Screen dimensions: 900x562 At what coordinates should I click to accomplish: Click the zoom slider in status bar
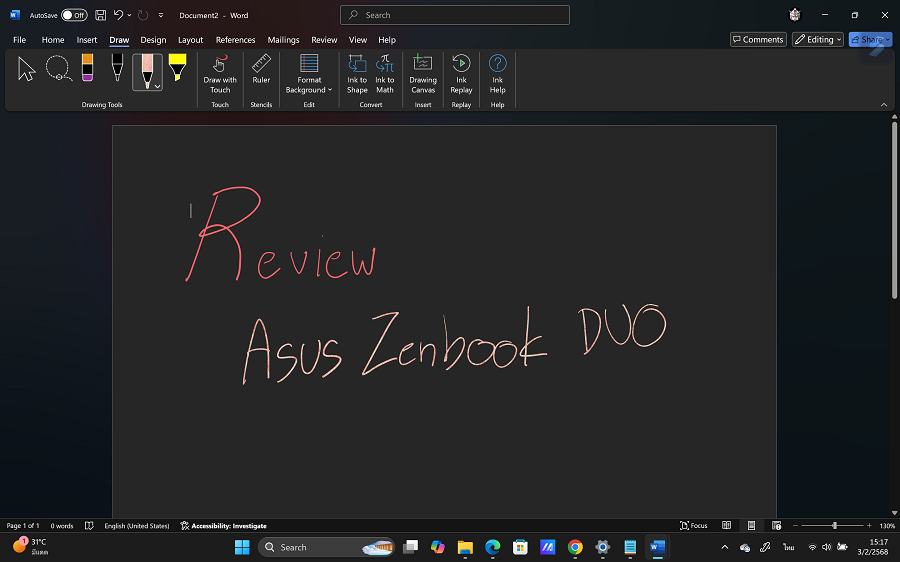834,525
